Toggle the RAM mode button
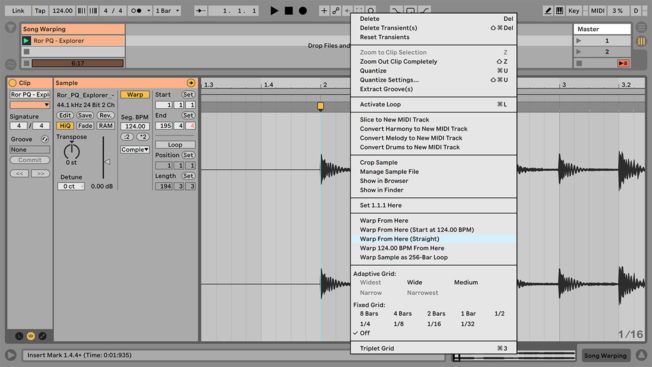The height and width of the screenshot is (367, 652). point(106,126)
